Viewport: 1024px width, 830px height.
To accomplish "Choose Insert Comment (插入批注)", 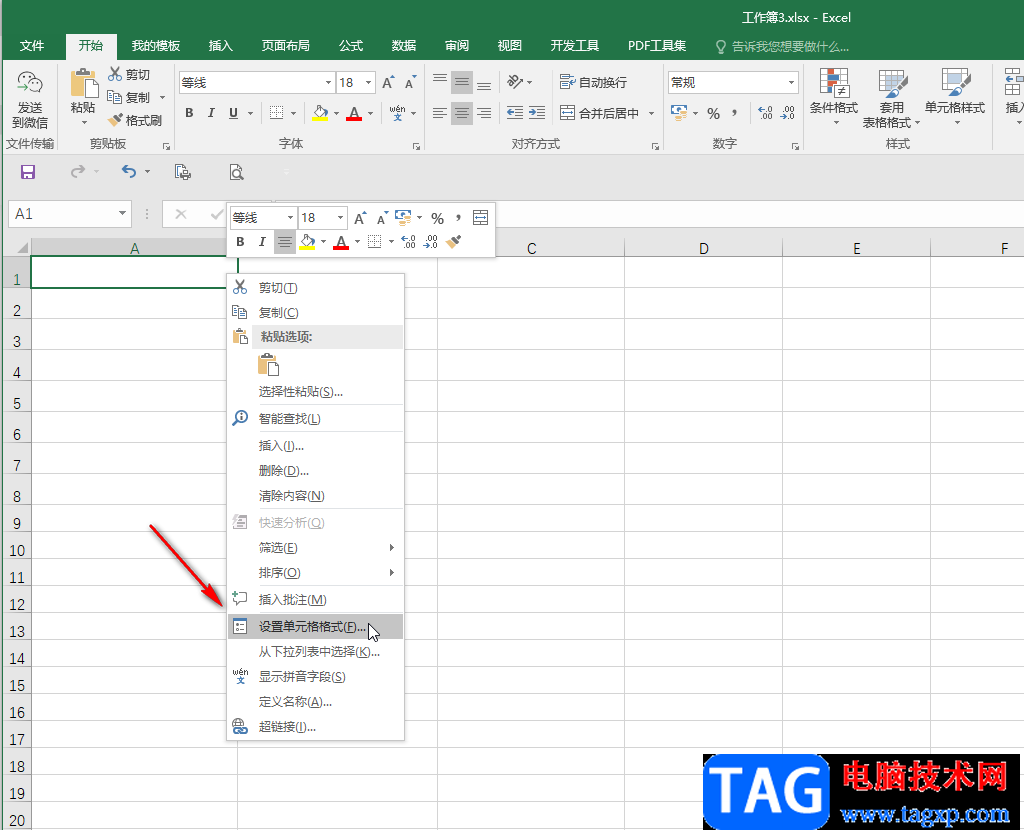I will click(x=315, y=599).
